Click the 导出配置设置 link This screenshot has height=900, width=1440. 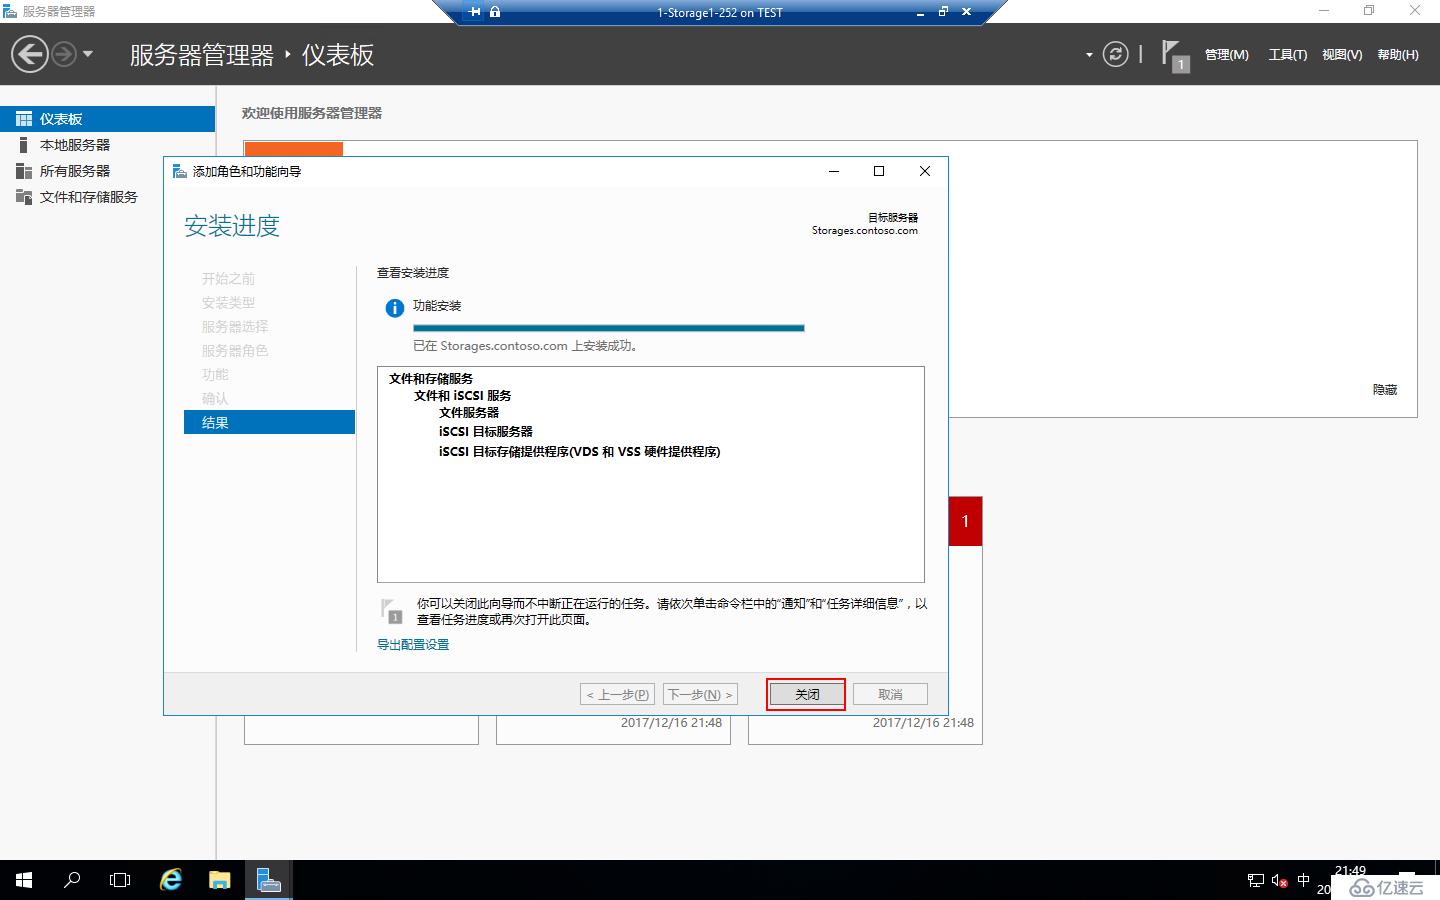413,645
